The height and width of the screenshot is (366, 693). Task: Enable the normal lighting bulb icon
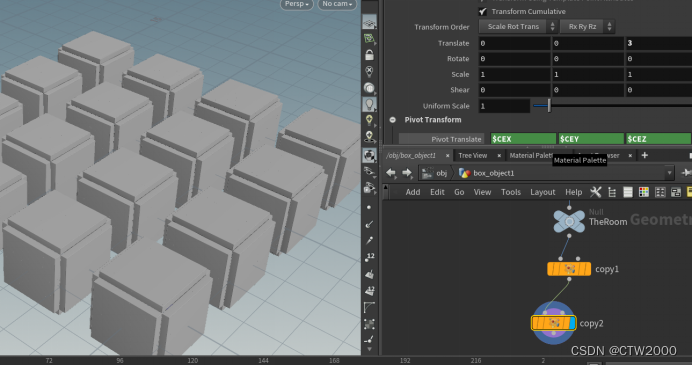coord(369,105)
